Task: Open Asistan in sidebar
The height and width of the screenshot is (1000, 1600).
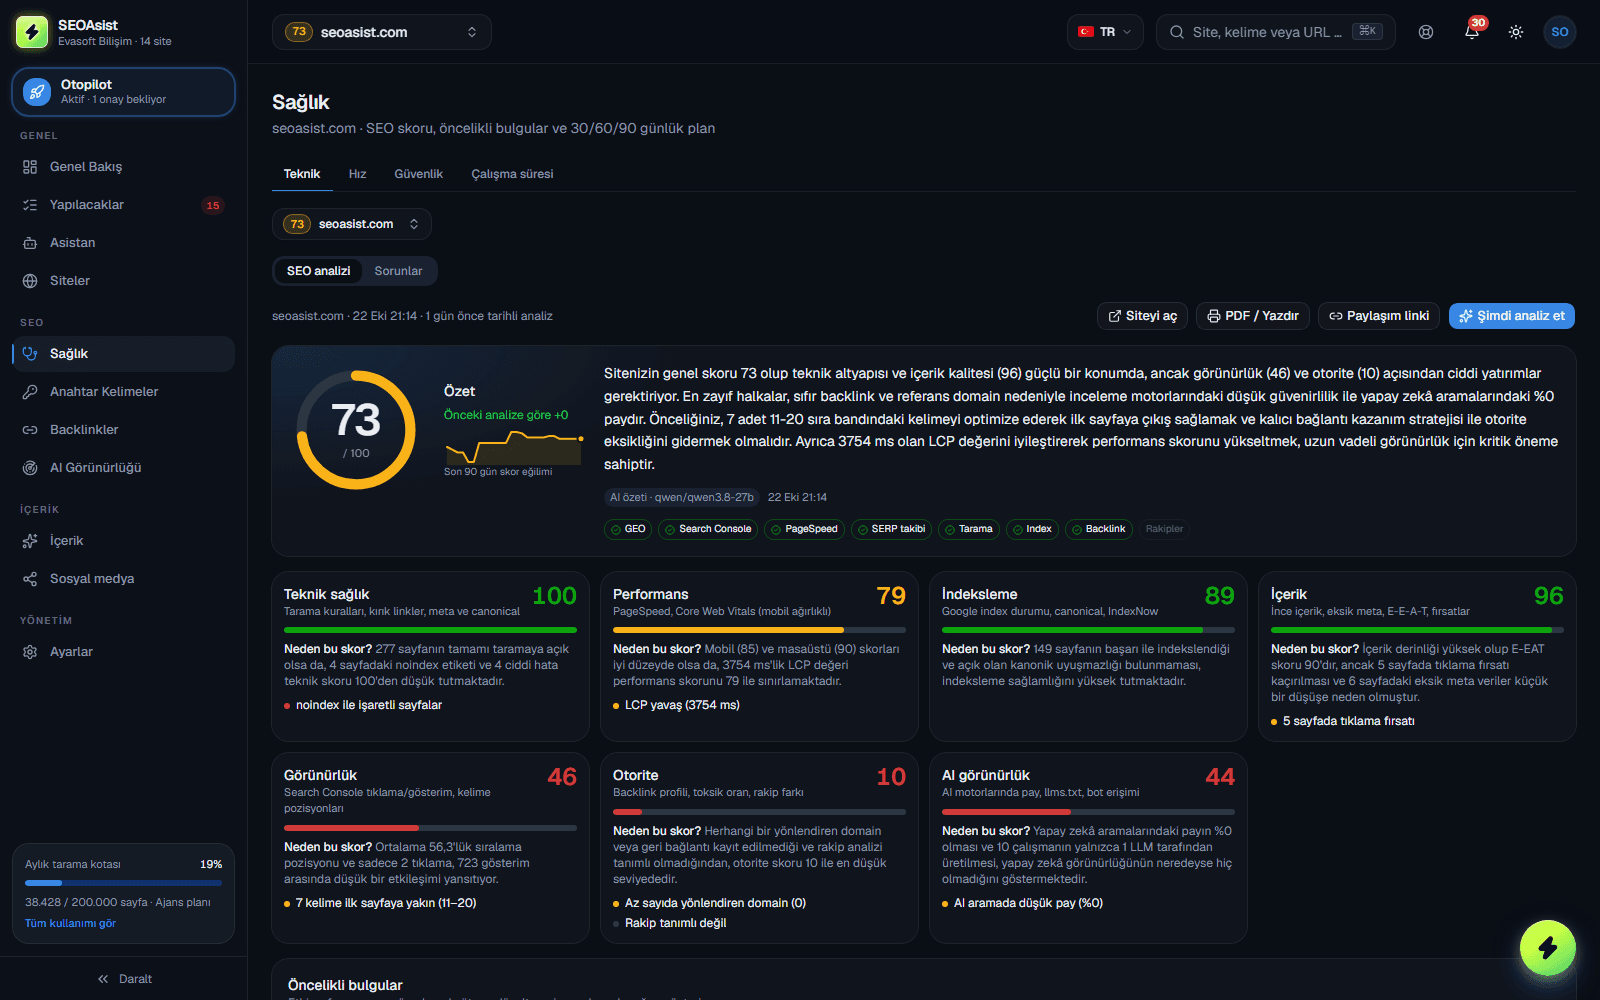Action: [x=123, y=243]
